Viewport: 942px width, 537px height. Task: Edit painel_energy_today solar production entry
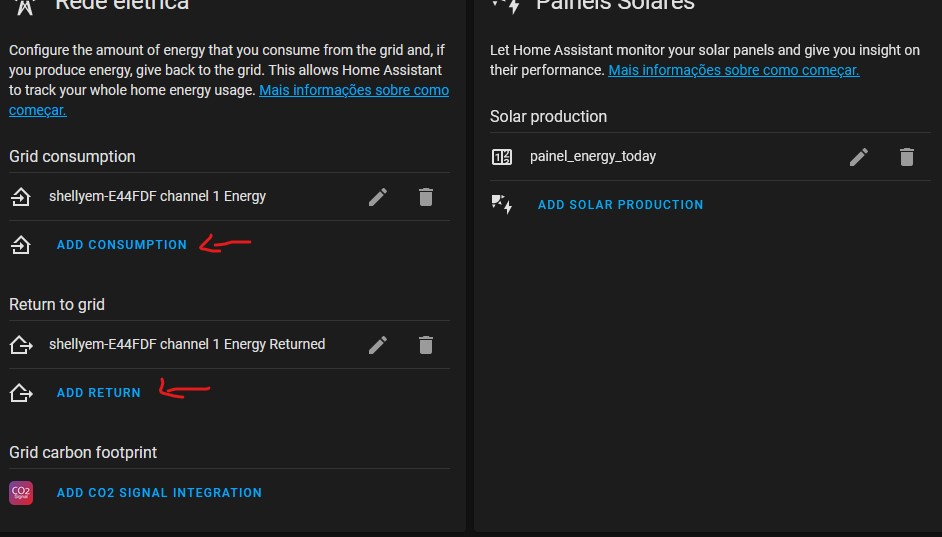859,157
